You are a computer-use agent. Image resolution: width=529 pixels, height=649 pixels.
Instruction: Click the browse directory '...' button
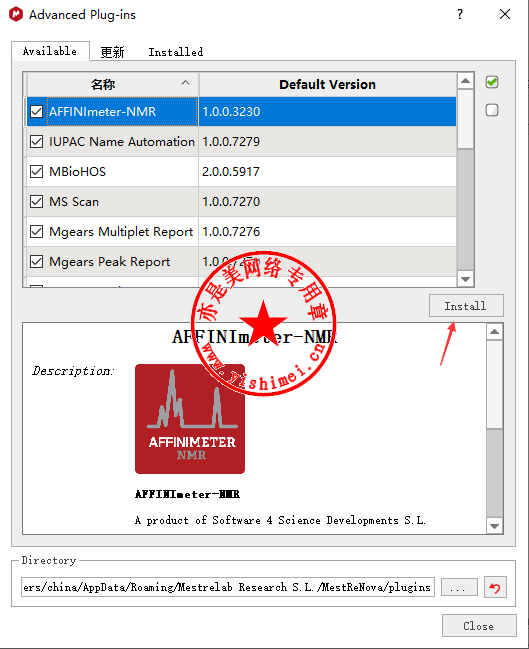[459, 587]
